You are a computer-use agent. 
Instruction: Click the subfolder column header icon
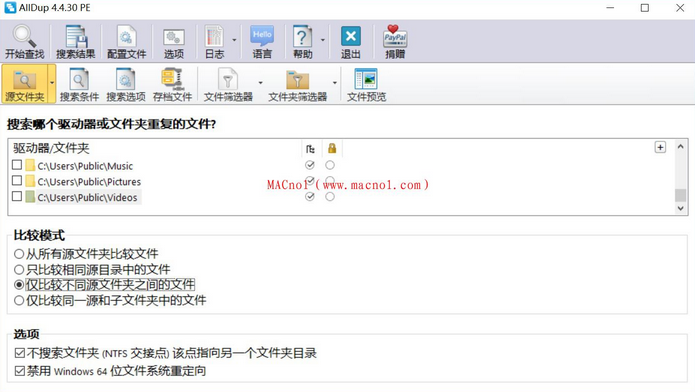(x=310, y=149)
